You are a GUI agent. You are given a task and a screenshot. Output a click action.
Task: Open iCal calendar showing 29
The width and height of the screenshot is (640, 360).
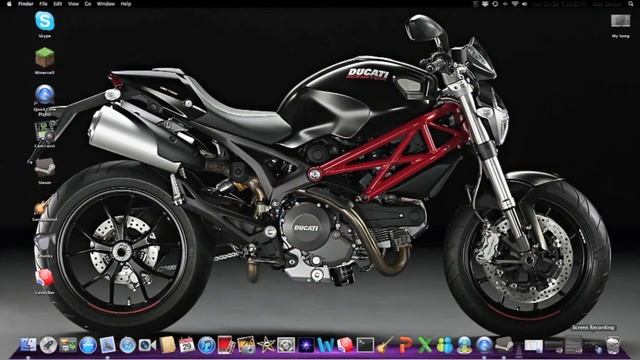point(187,345)
